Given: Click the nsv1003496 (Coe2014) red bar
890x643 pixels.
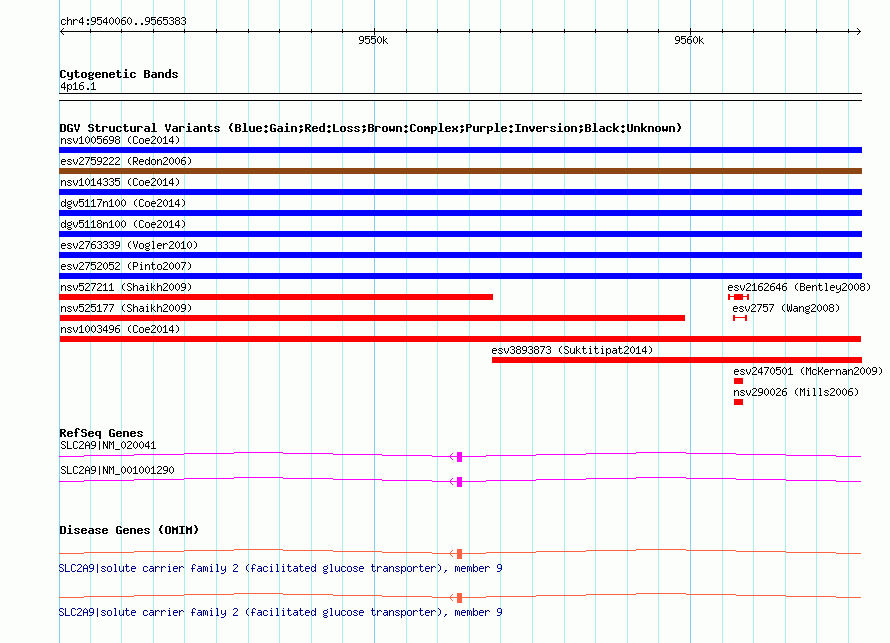Looking at the screenshot, I should click(460, 339).
